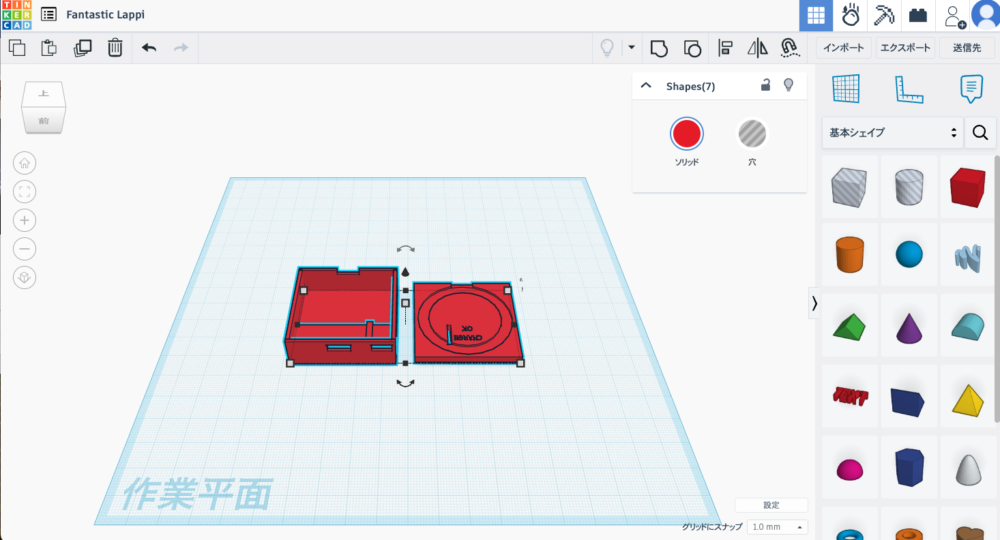This screenshot has height=540, width=1000.
Task: Collapse the shapes panel chevron
Action: [x=814, y=303]
